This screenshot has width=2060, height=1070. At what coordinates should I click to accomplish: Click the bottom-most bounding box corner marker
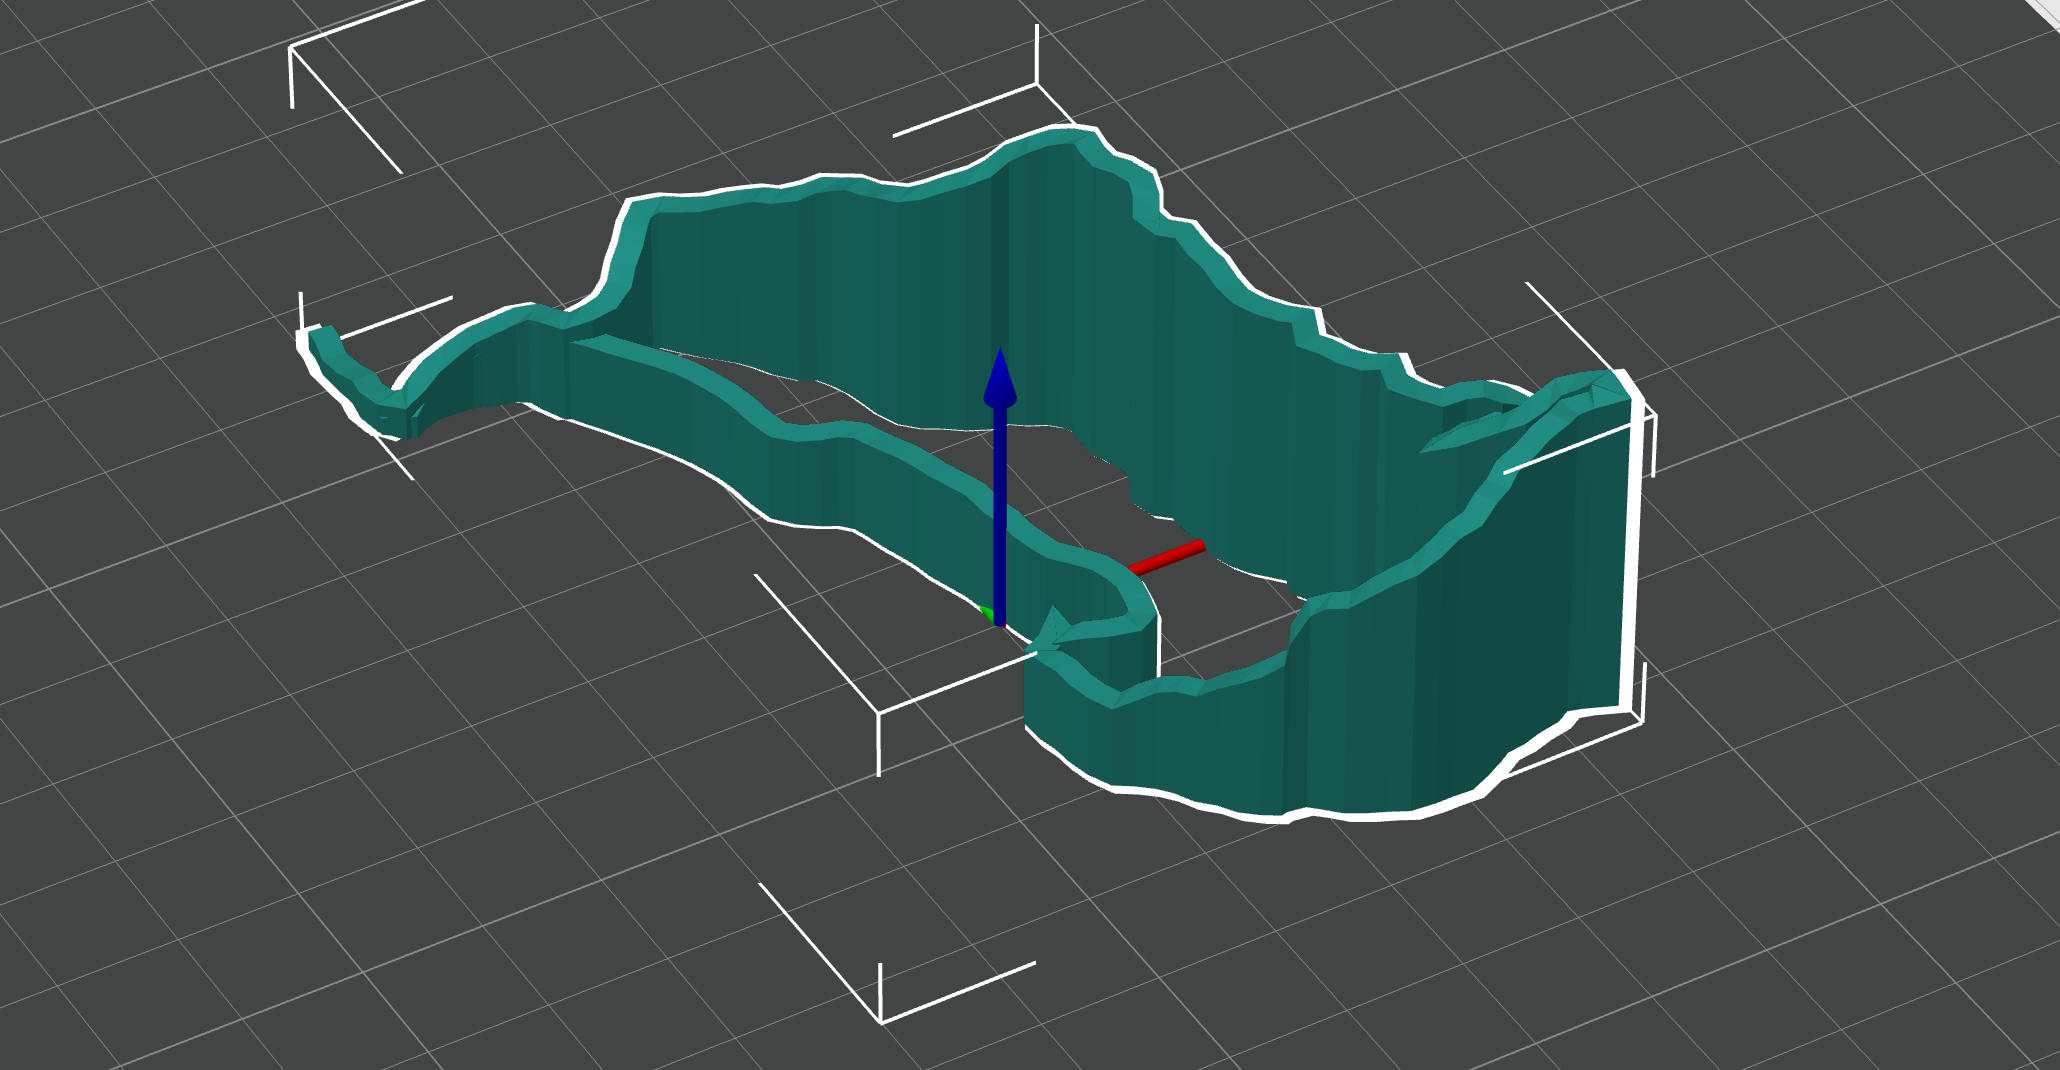[881, 1021]
